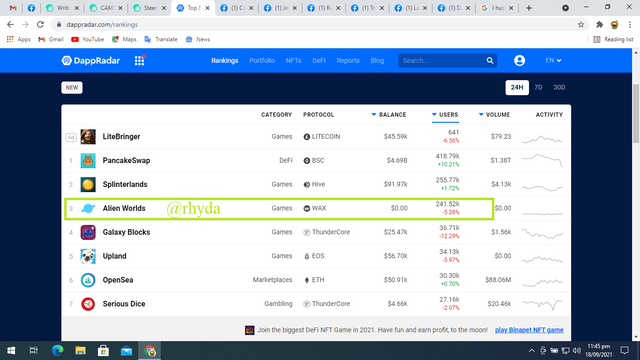The image size is (640, 360).
Task: Click the play Binapet NFT game link
Action: tap(529, 330)
